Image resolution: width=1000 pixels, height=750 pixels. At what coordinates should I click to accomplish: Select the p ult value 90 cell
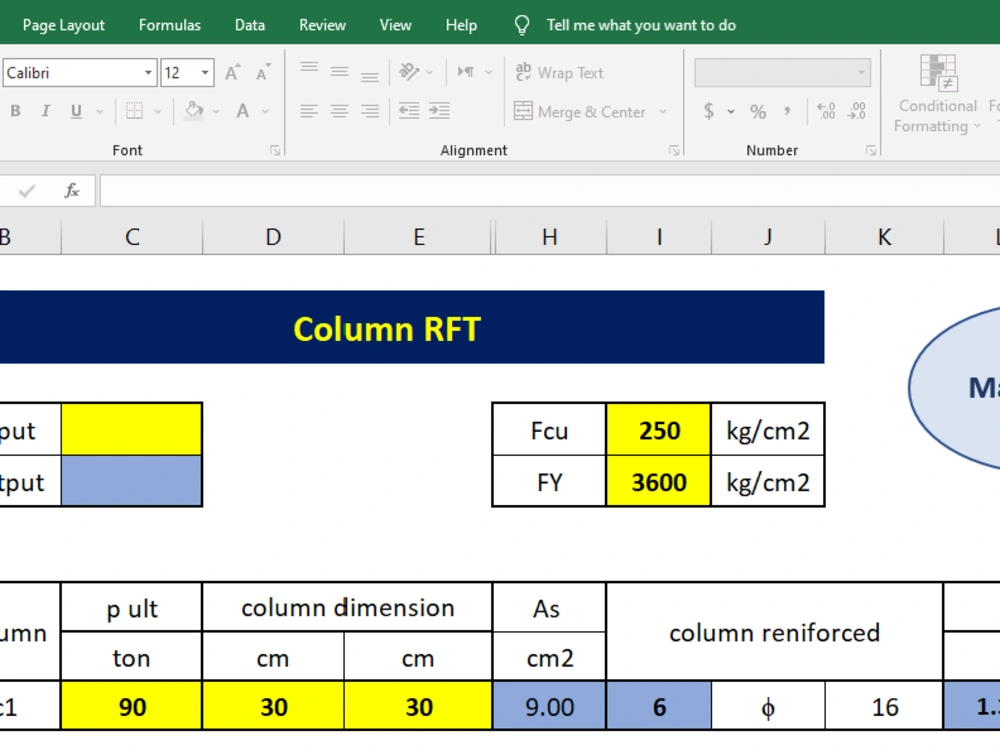coord(132,706)
